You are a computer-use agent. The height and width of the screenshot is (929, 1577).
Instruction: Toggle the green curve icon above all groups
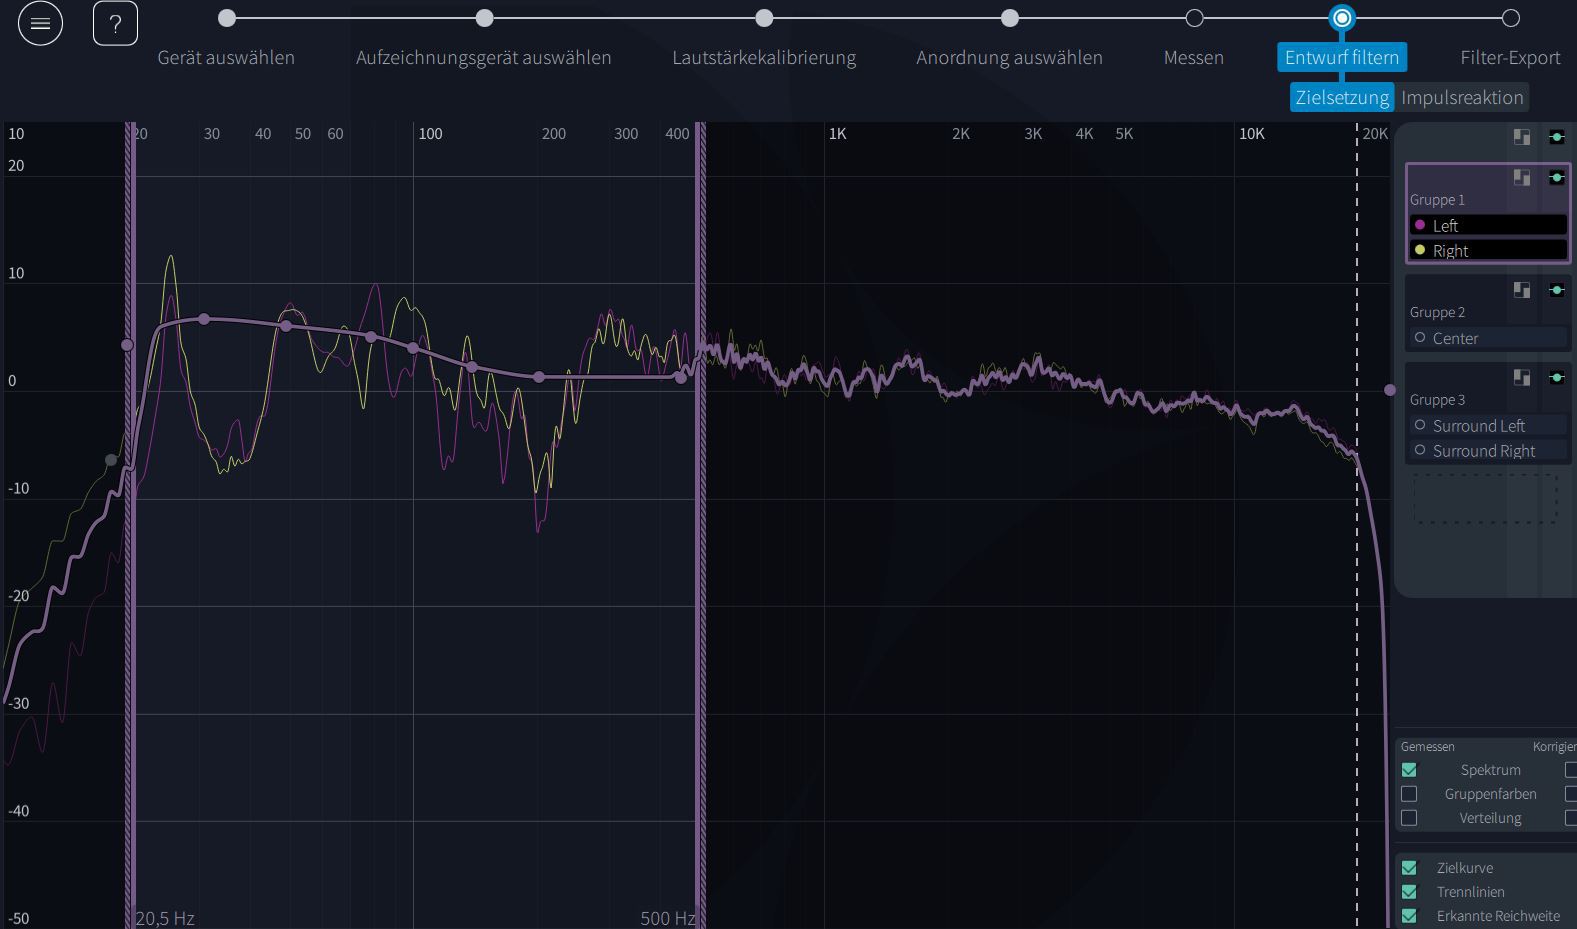pos(1557,137)
